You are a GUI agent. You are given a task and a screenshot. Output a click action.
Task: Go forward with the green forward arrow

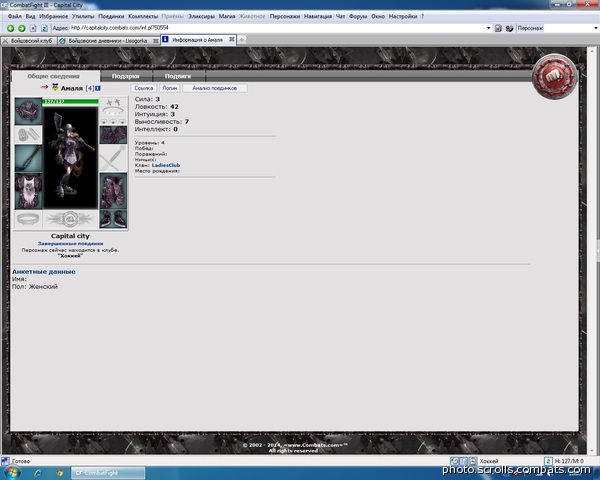coord(22,28)
